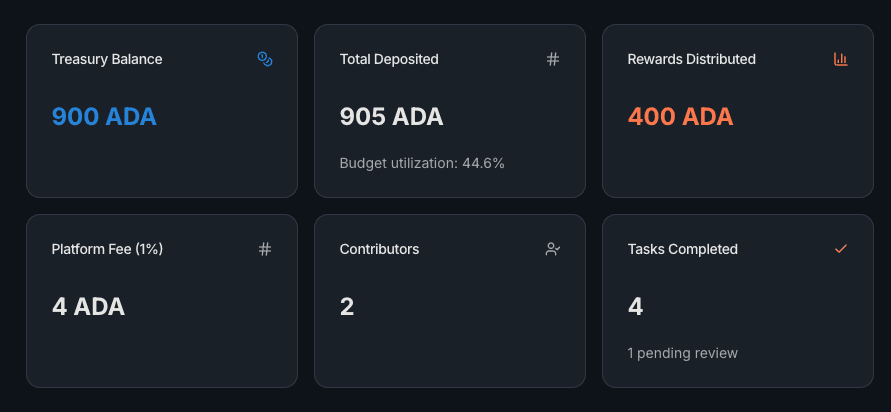Viewport: 891px width, 412px height.
Task: Click the 905 ADA deposited amount
Action: [392, 117]
